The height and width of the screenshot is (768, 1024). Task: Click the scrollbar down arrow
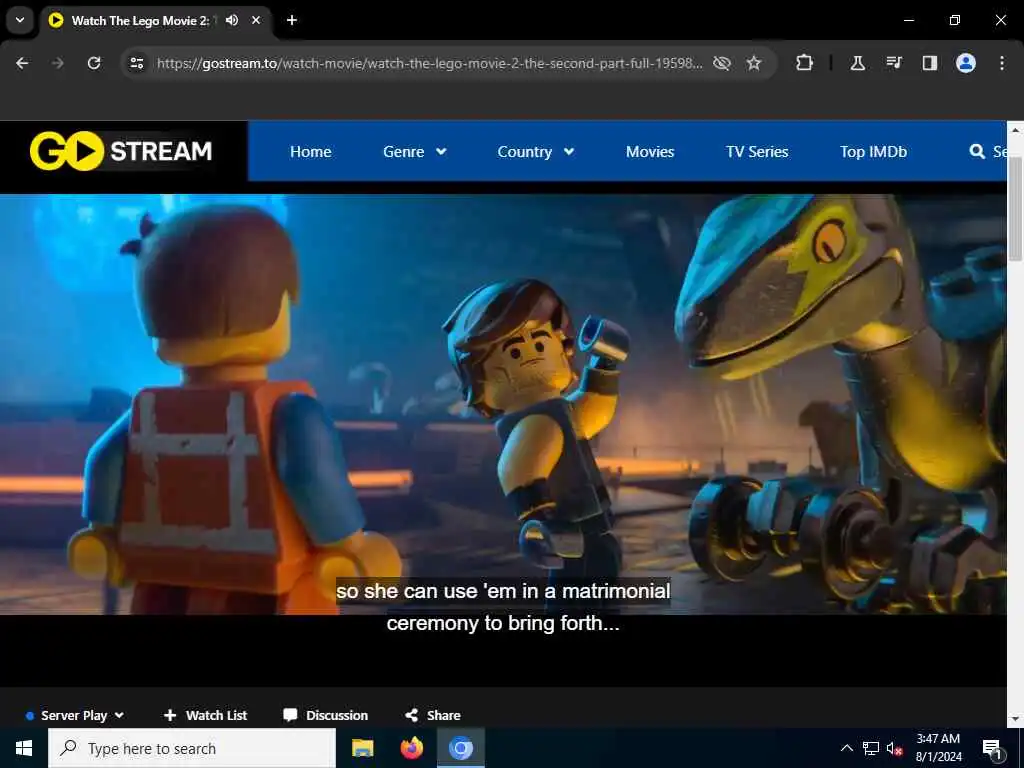(1015, 719)
